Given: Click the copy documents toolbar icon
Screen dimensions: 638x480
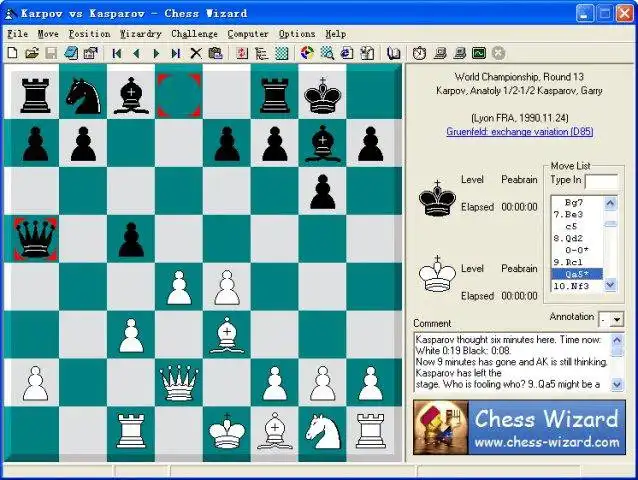Looking at the screenshot, I should [x=367, y=53].
